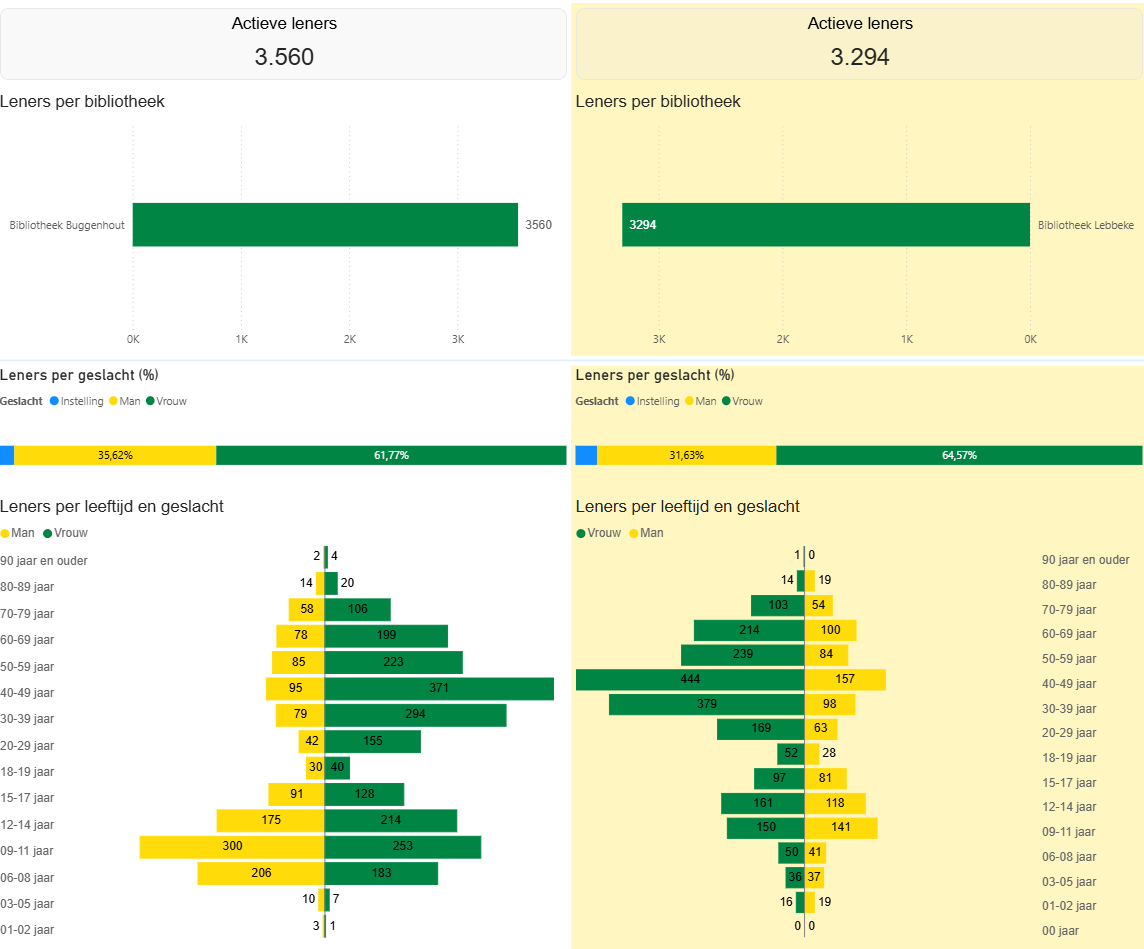Viewport: 1144px width, 949px height.
Task: Select the Bibliotheek Buggenhout bar
Action: tap(325, 225)
